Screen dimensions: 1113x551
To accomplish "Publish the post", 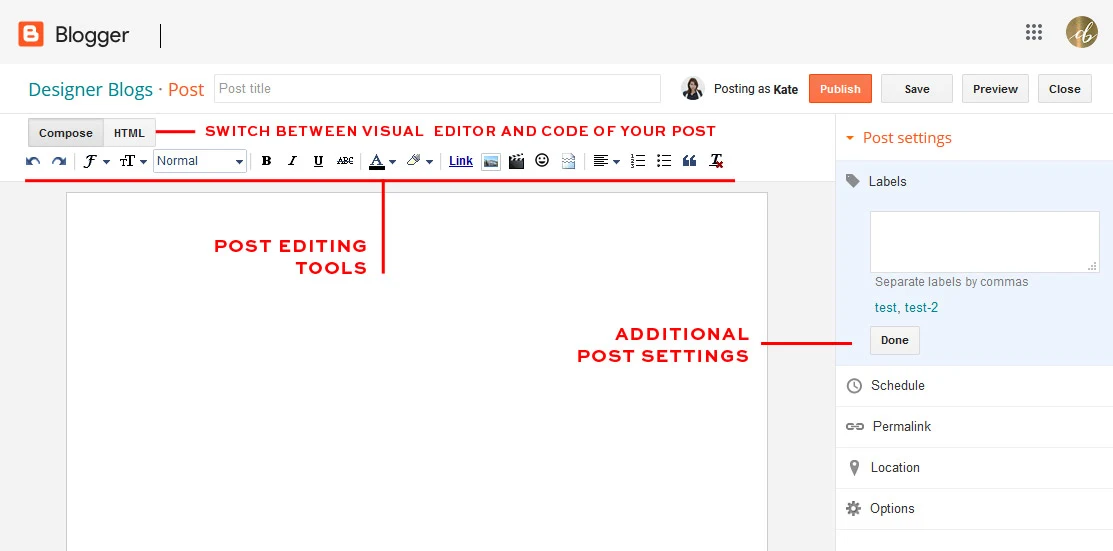I will click(x=840, y=89).
